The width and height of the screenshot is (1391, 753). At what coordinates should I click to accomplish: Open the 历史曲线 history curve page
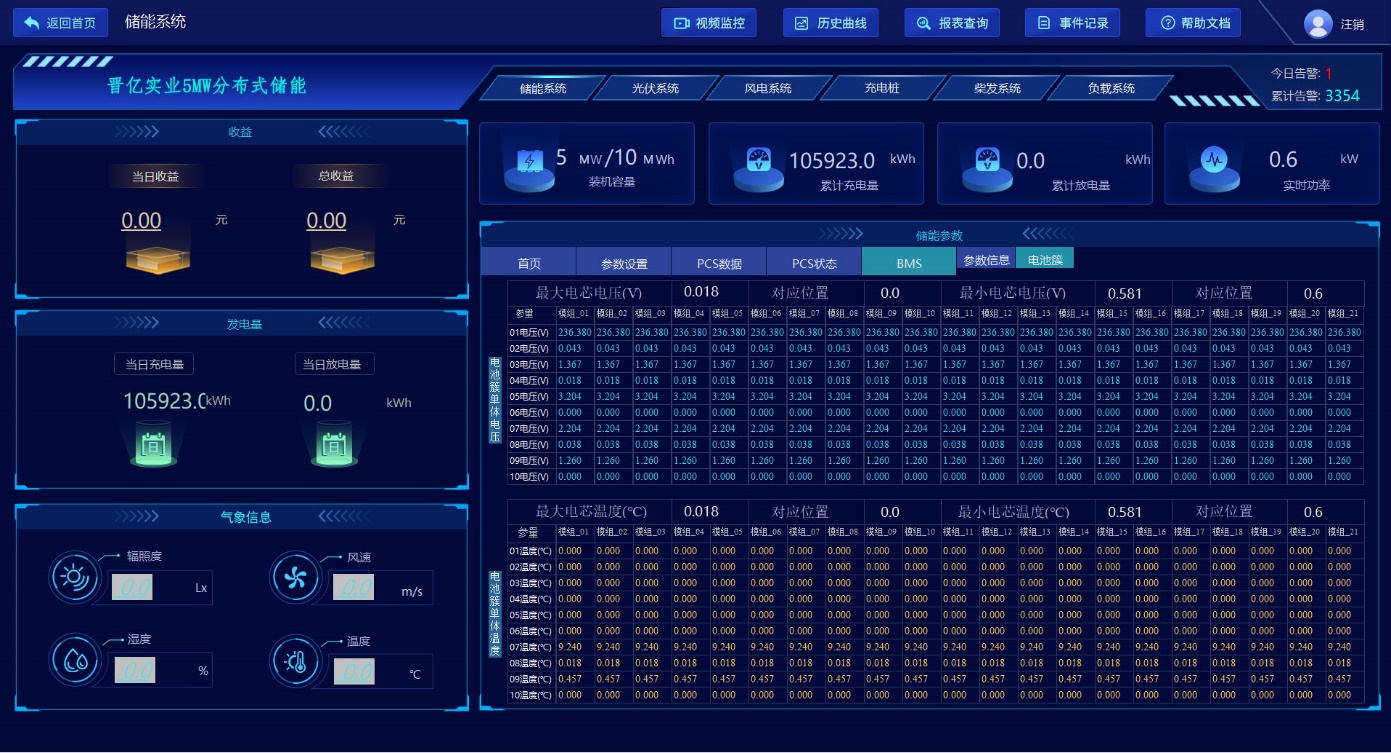click(x=830, y=23)
